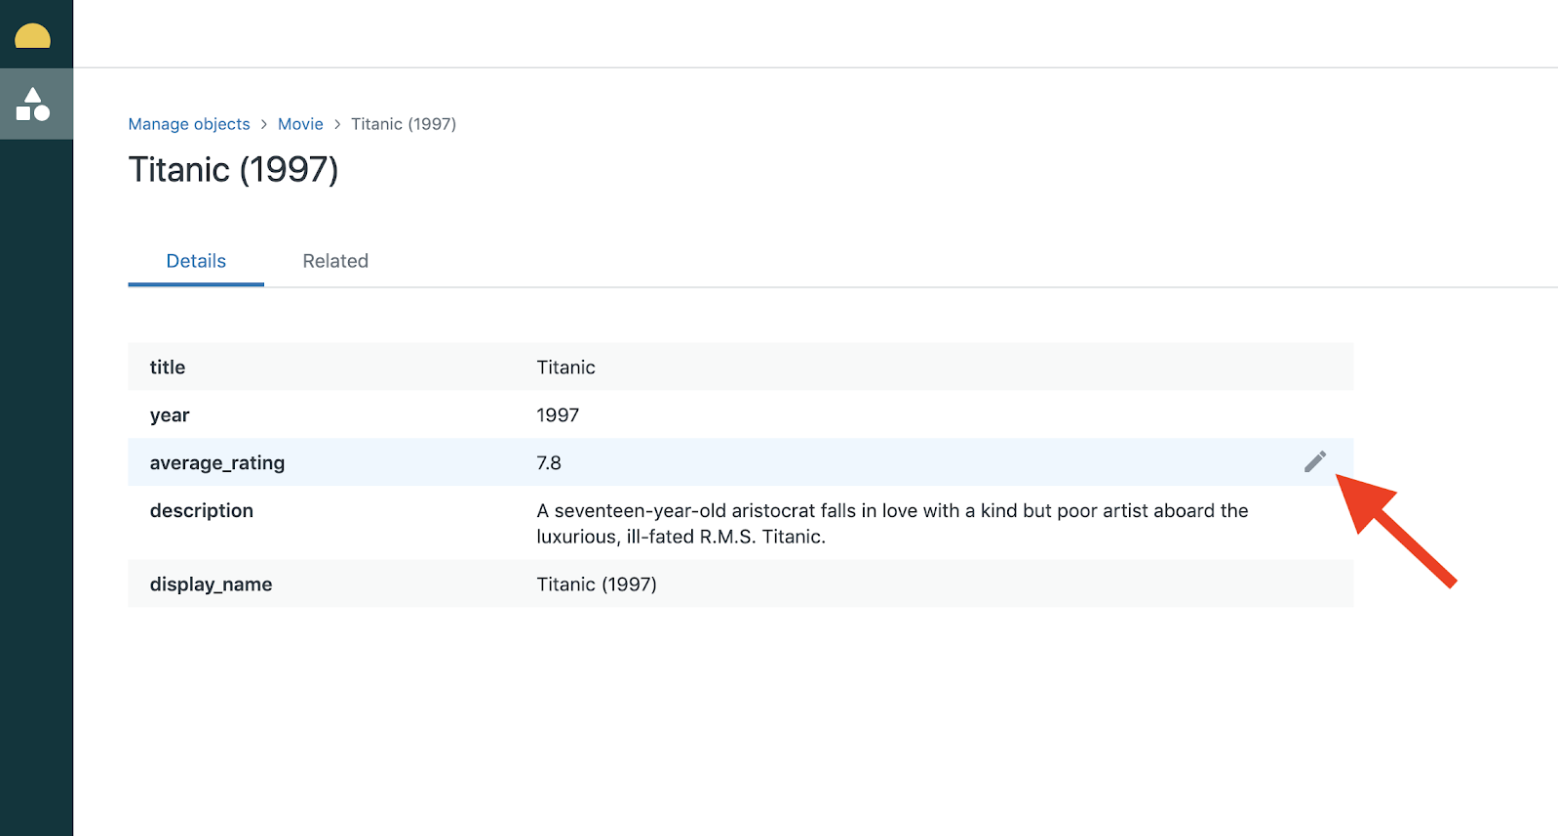The height and width of the screenshot is (836, 1560).
Task: Open the shapes icon in the sidebar
Action: 33,104
